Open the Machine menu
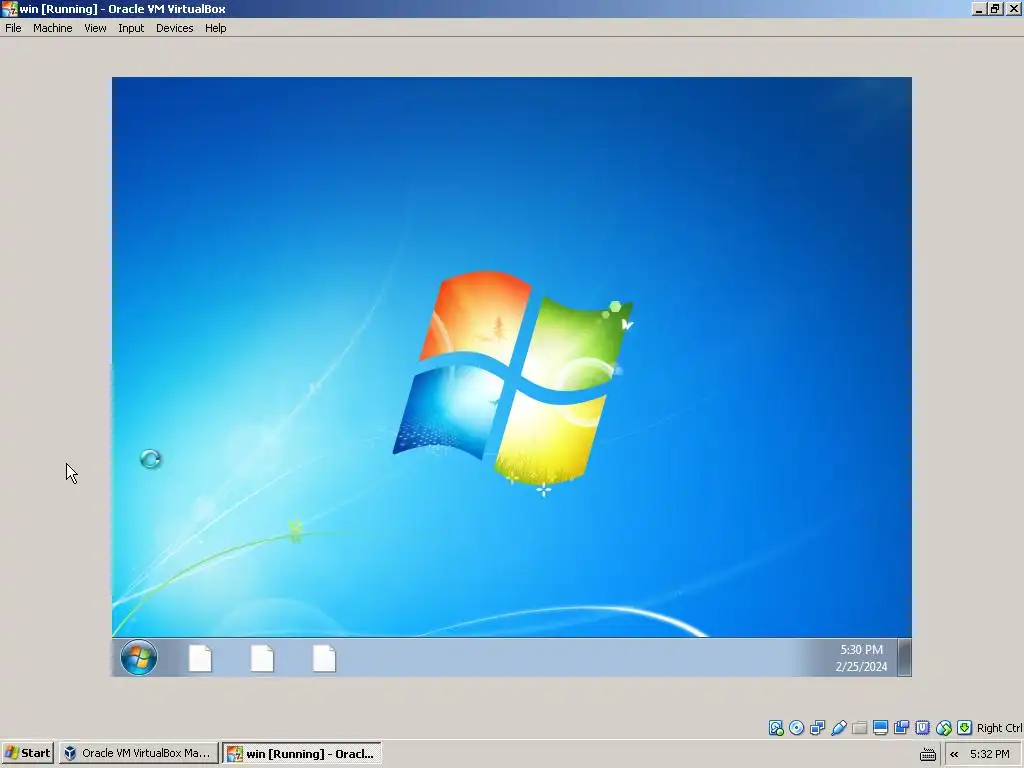Image resolution: width=1024 pixels, height=768 pixels. (52, 28)
